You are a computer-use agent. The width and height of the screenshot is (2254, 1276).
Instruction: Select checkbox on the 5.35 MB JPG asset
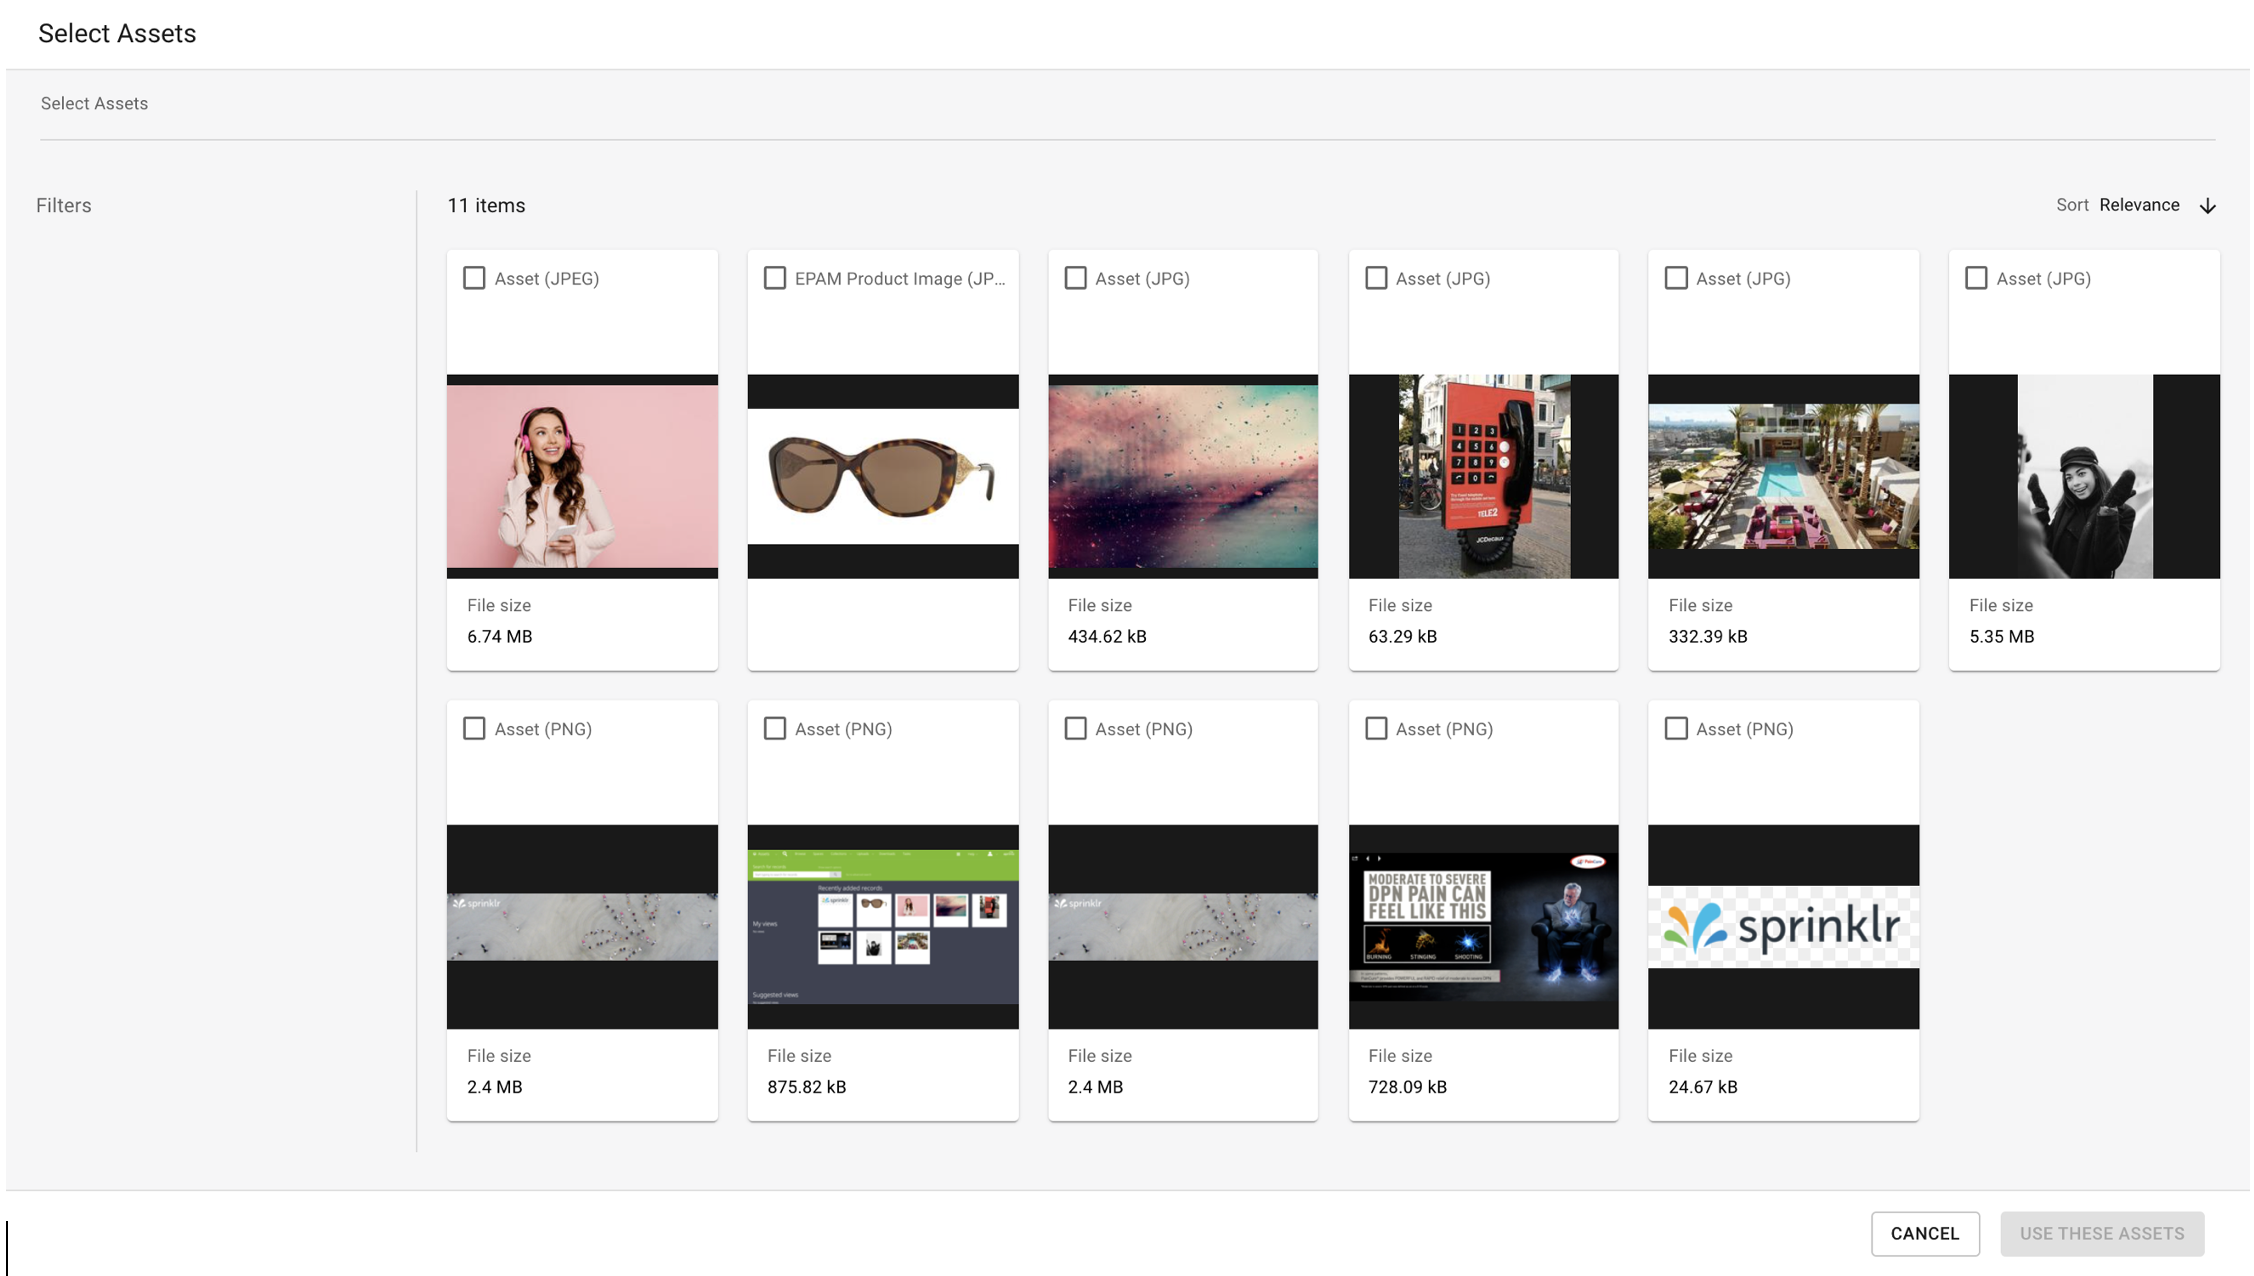1976,278
